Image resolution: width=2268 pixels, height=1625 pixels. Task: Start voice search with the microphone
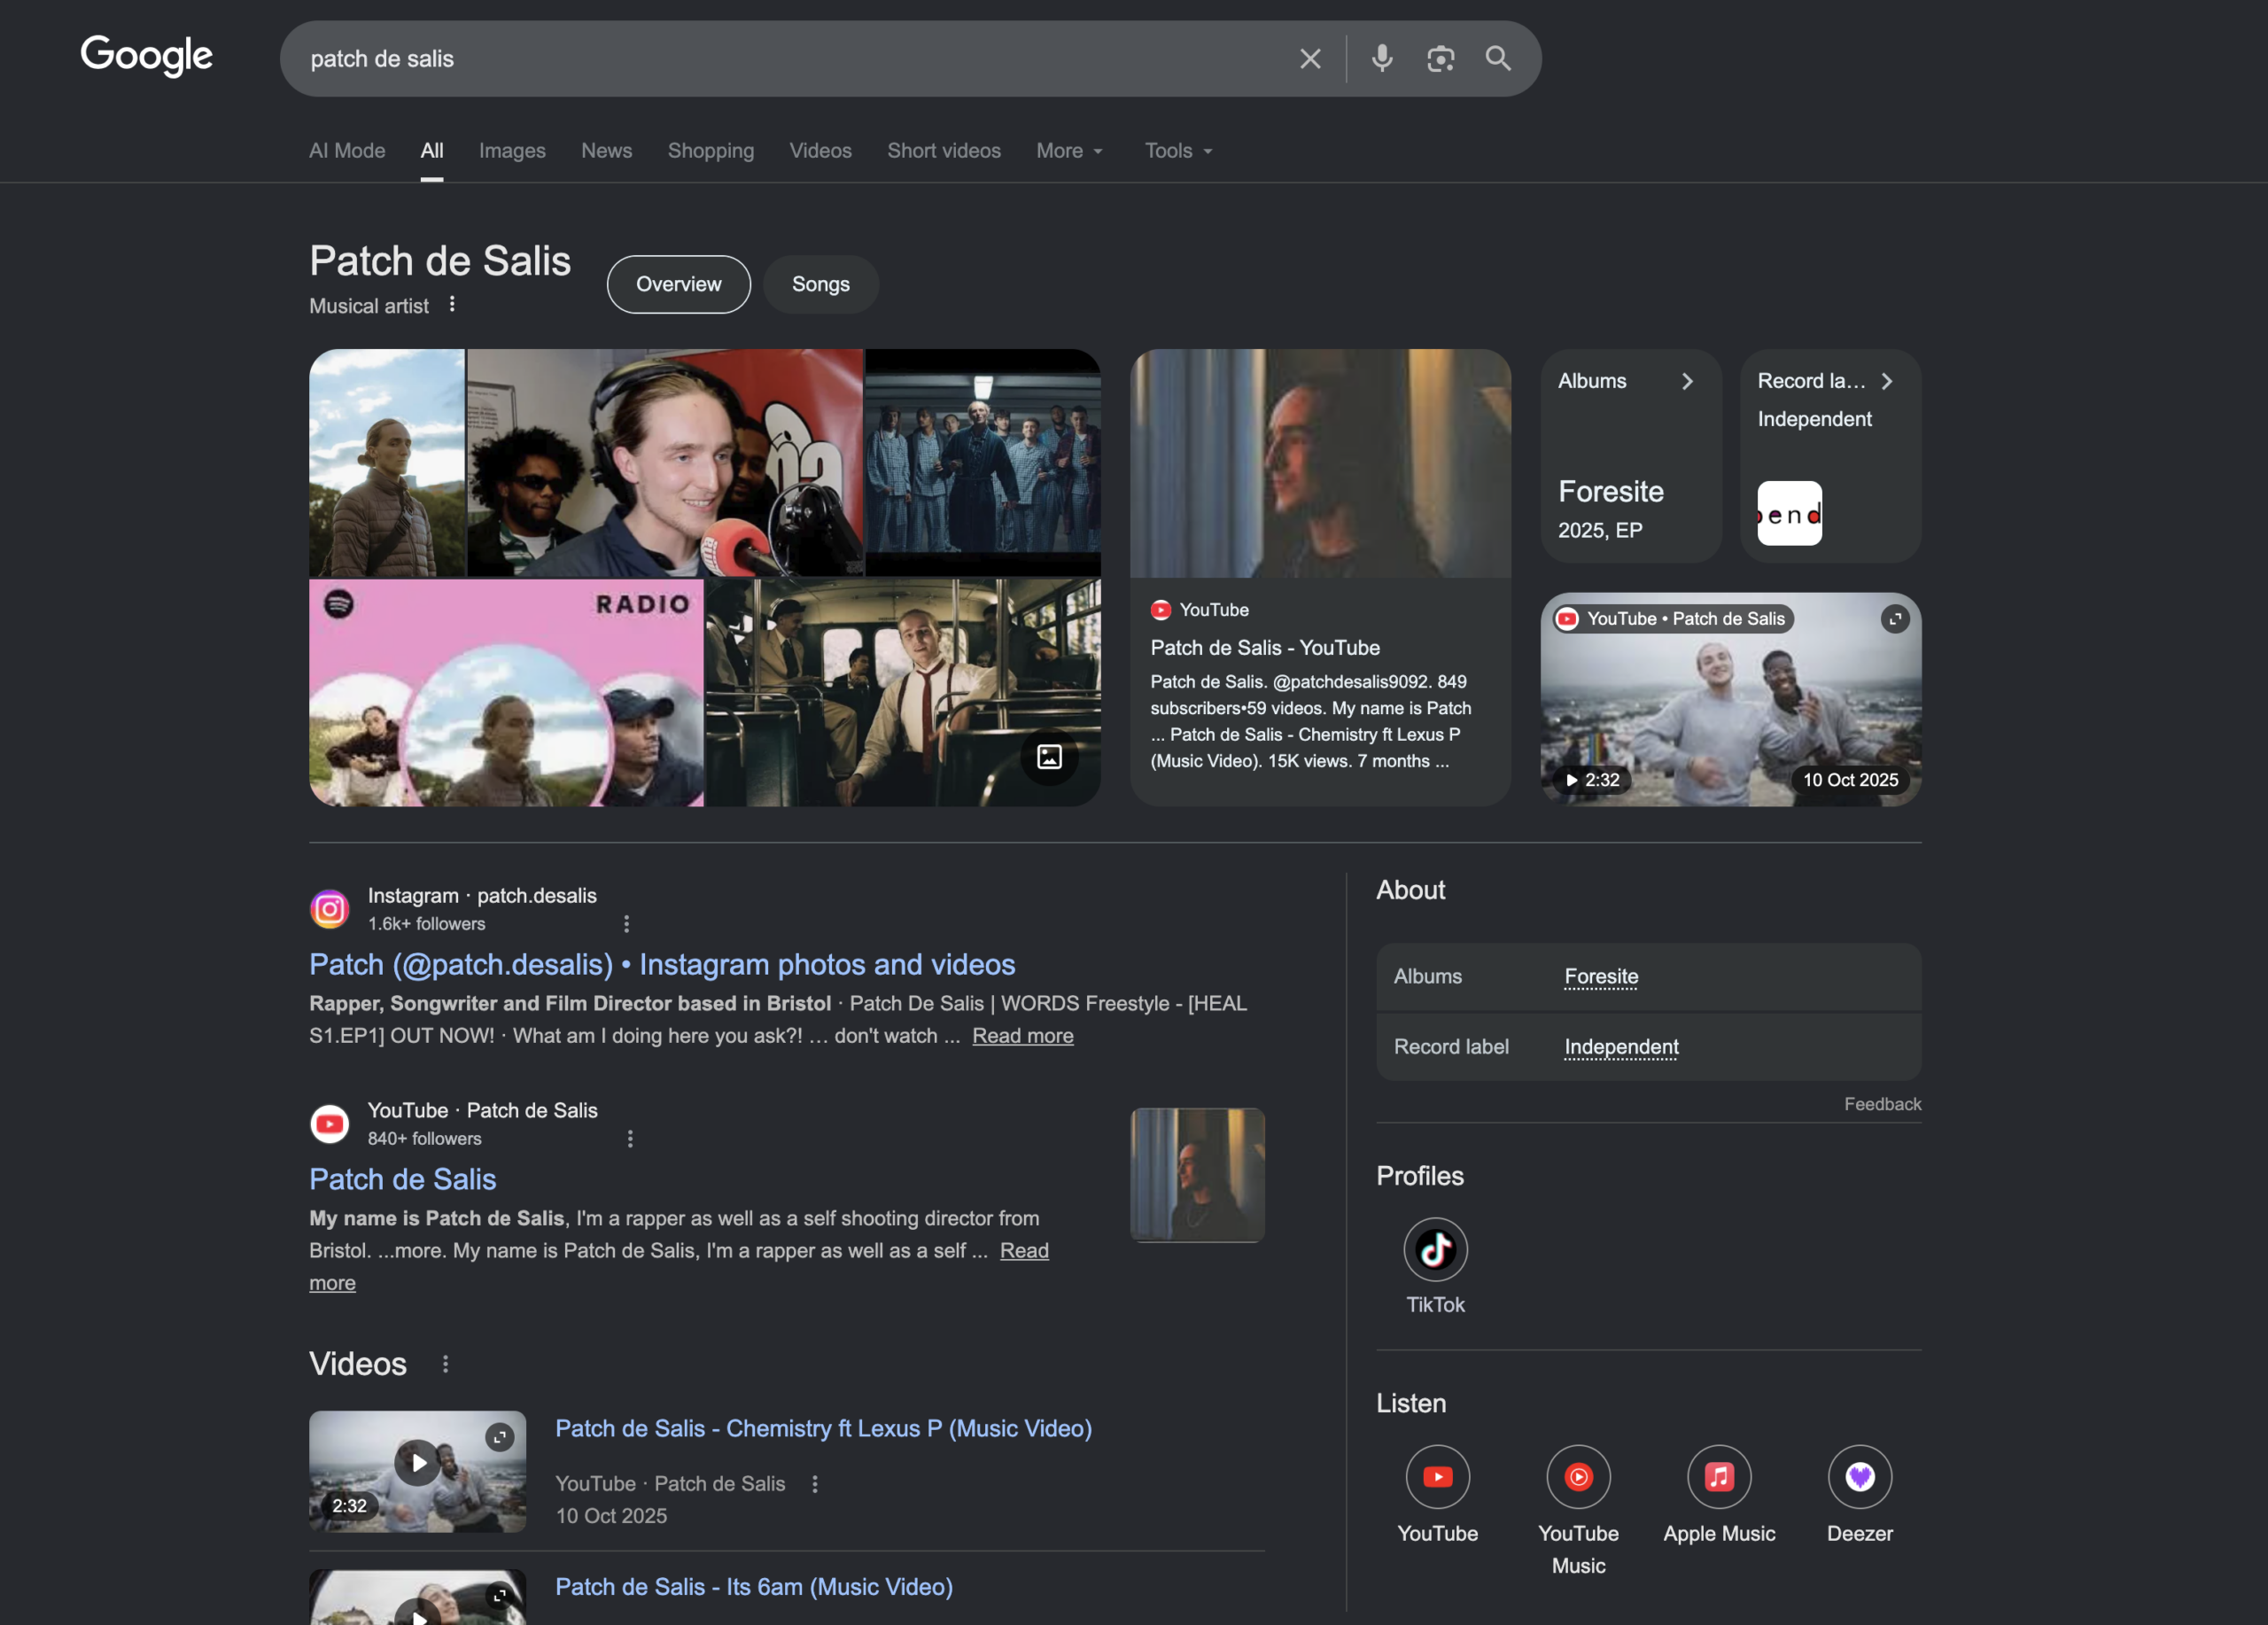(1382, 59)
